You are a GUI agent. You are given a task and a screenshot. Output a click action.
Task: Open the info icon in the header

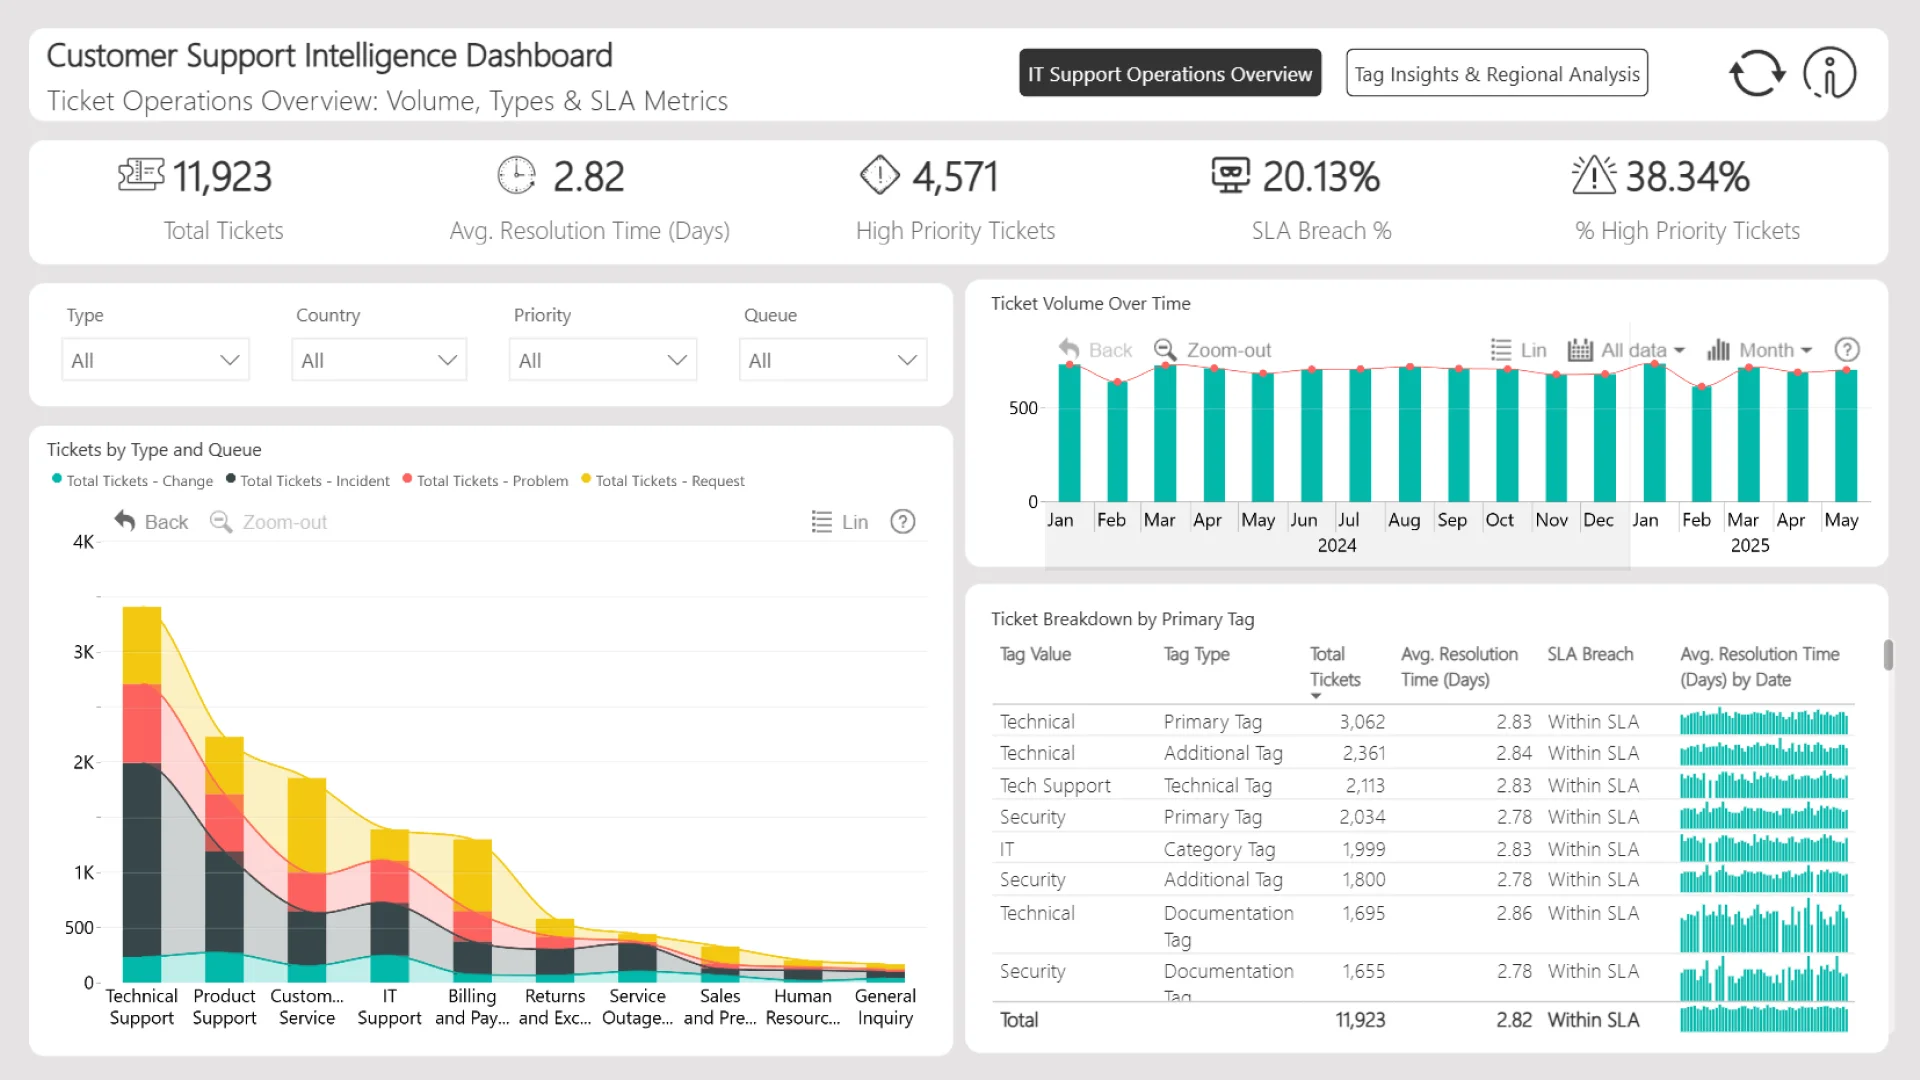pyautogui.click(x=1830, y=73)
